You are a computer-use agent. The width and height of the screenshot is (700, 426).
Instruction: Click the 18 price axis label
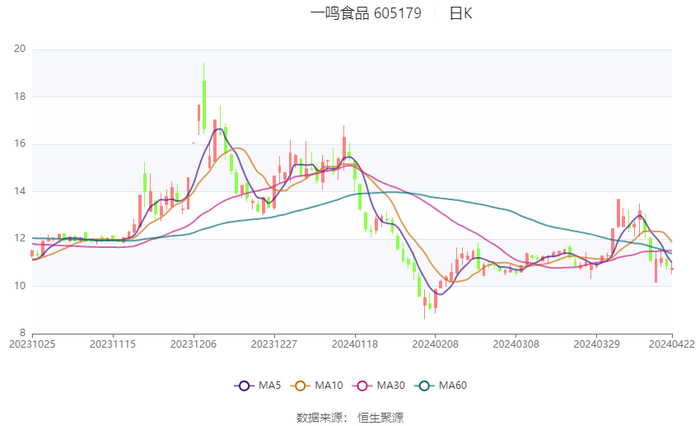(20, 96)
